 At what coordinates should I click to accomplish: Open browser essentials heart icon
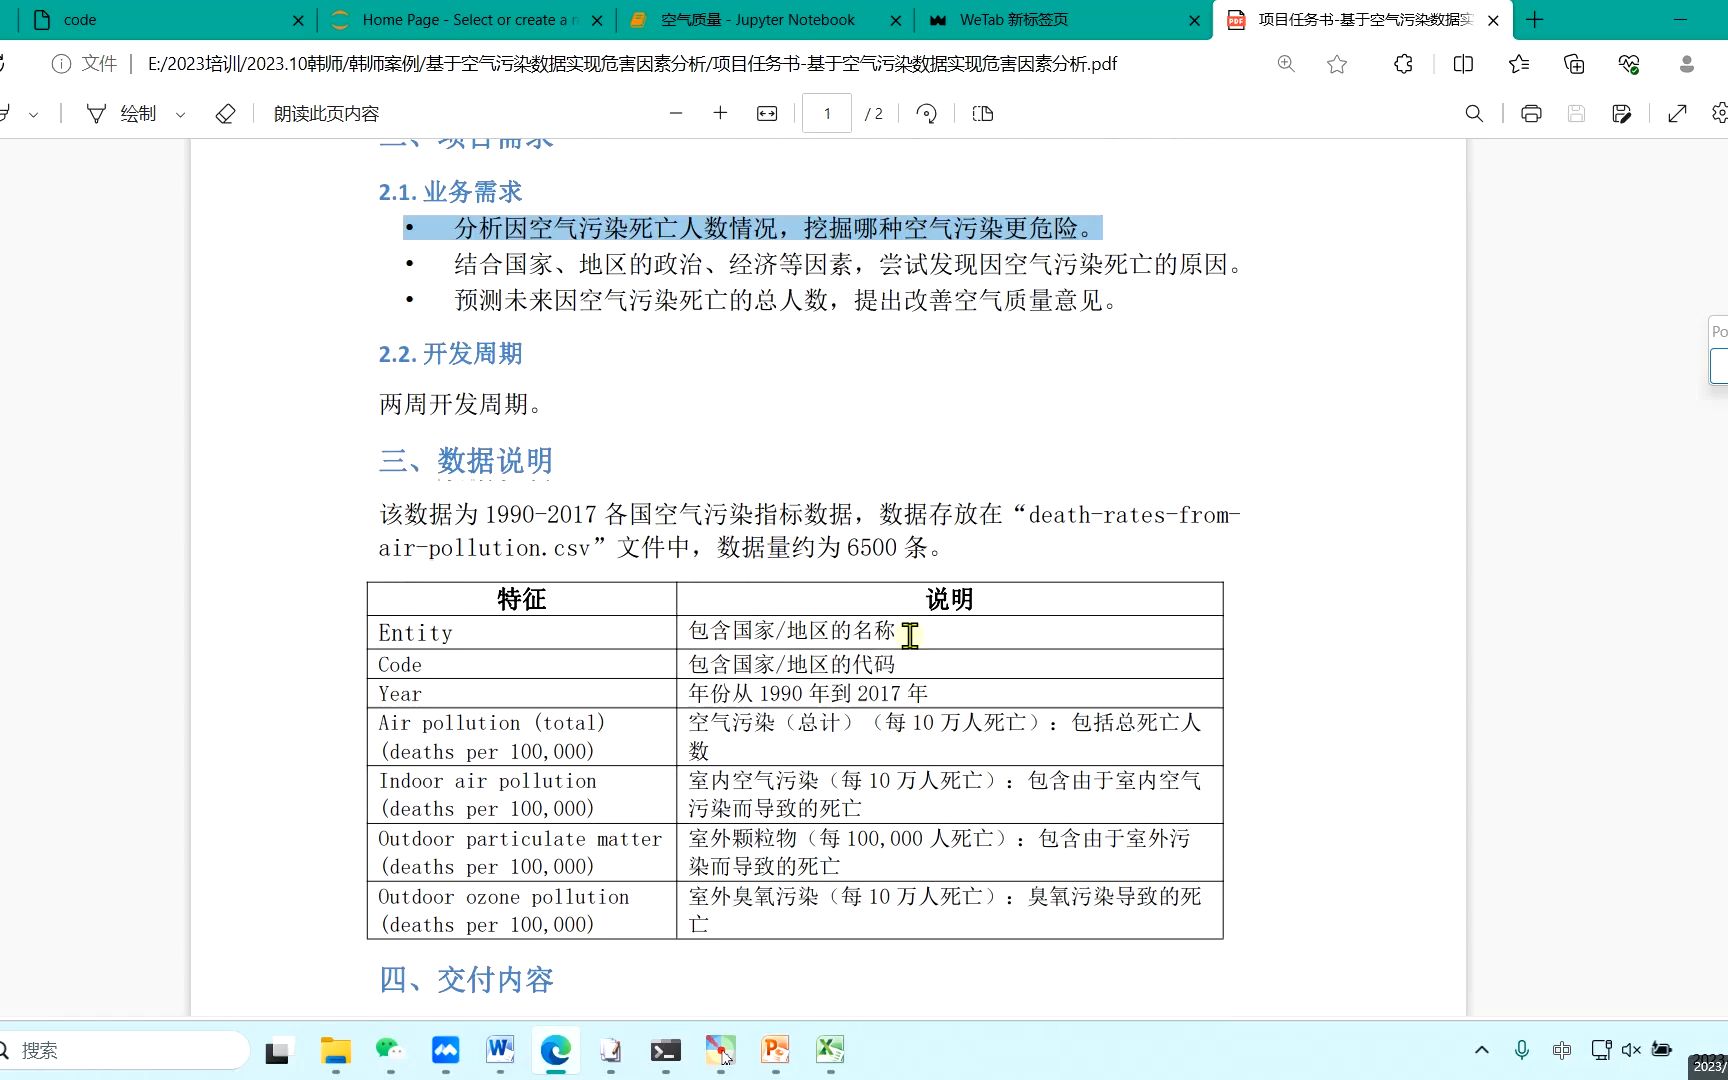1629,64
